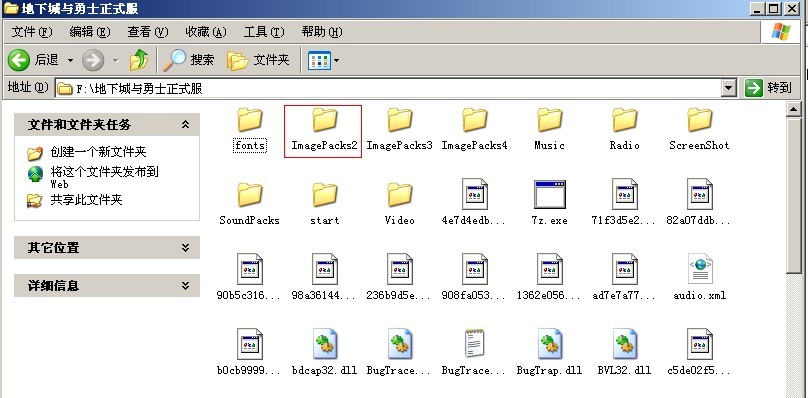Select the Radio folder
Viewport: 808px width, 398px height.
[625, 129]
